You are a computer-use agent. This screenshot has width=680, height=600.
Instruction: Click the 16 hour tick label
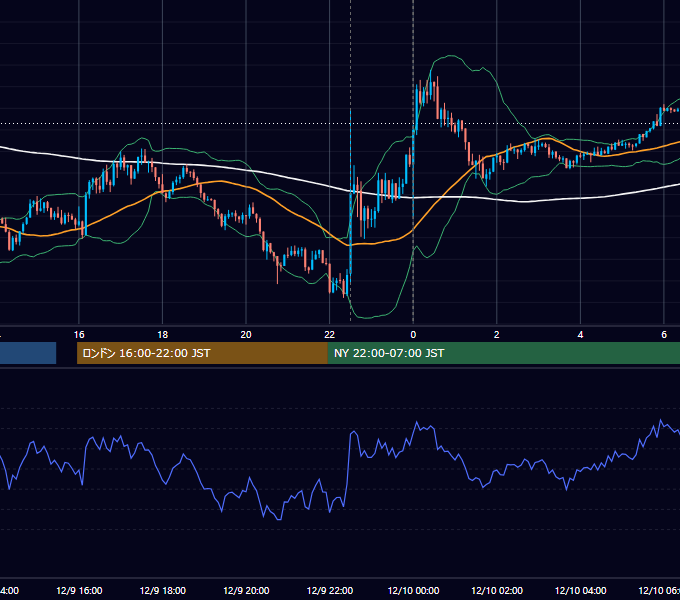[x=79, y=334]
